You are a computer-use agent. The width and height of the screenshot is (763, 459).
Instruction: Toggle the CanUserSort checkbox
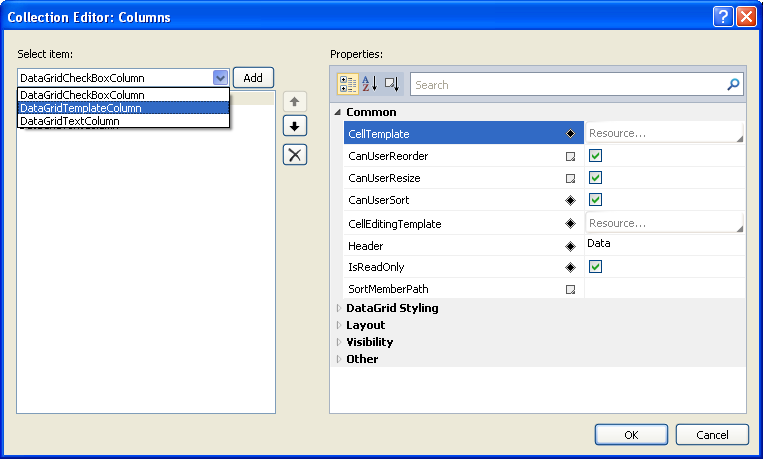595,200
